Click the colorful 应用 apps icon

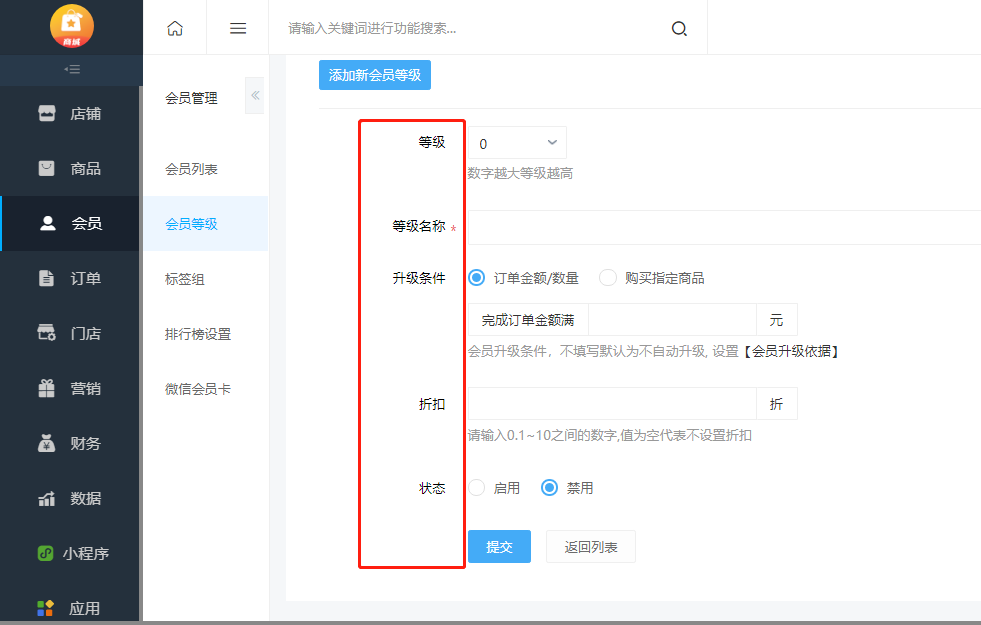(45, 608)
